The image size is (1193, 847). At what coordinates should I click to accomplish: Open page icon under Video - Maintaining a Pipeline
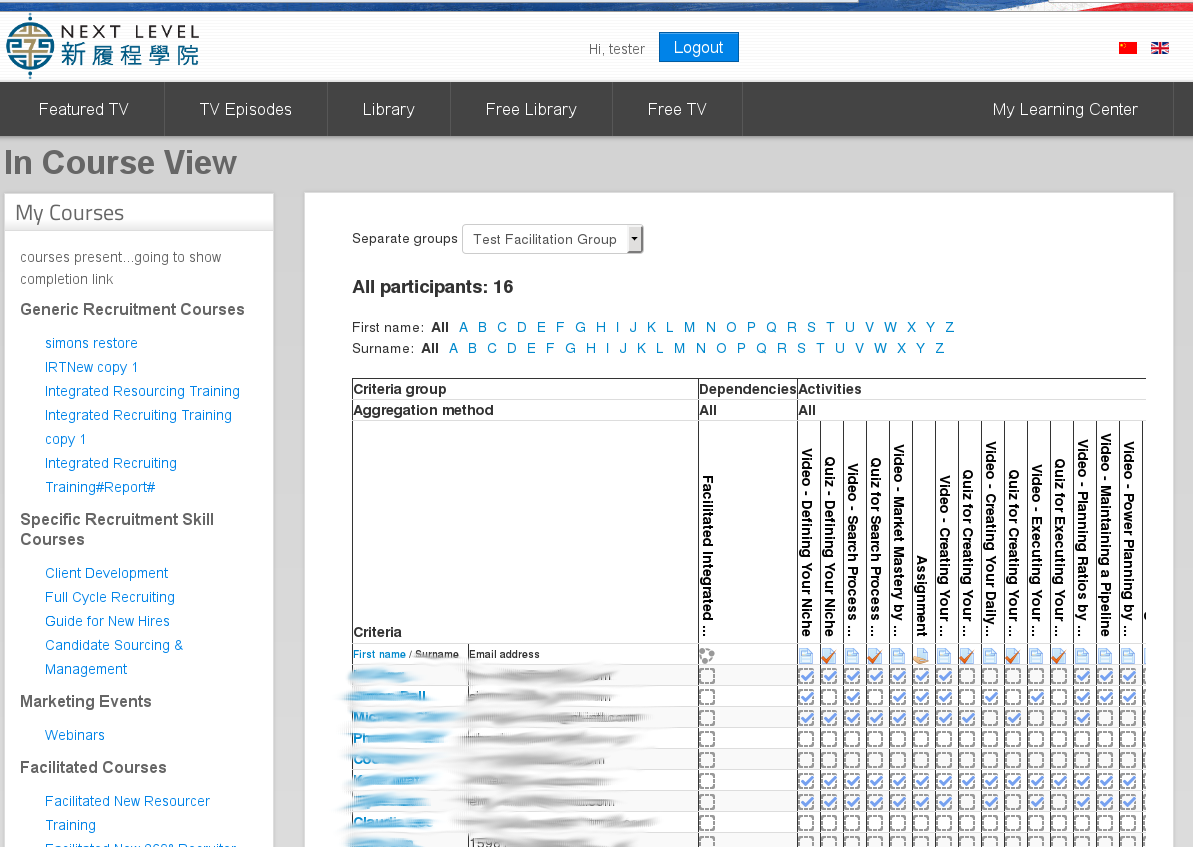(1105, 656)
